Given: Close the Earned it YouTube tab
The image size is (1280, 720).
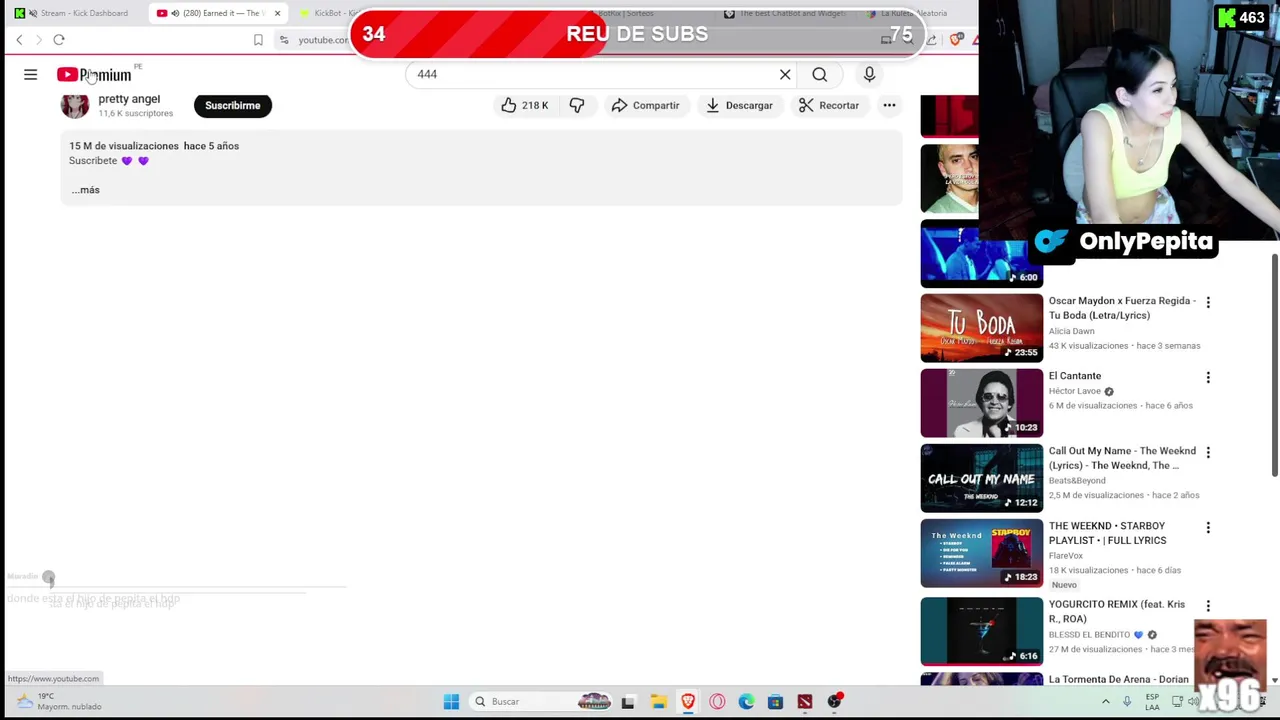Looking at the screenshot, I should tap(277, 13).
